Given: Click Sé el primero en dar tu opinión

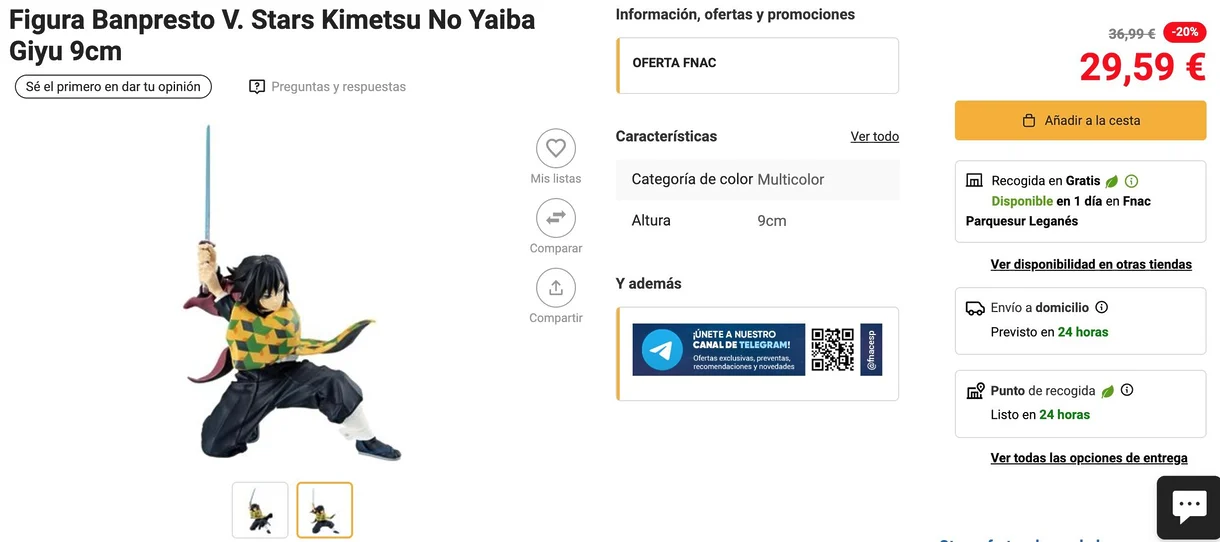Looking at the screenshot, I should pos(113,87).
